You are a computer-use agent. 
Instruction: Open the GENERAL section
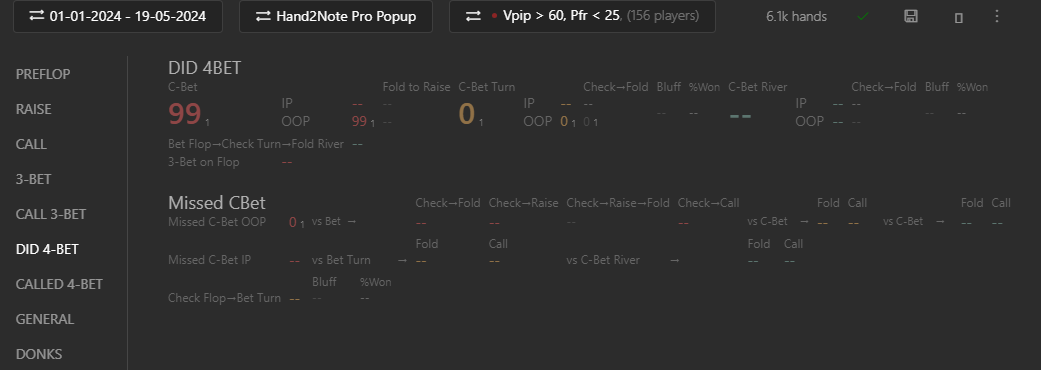44,320
